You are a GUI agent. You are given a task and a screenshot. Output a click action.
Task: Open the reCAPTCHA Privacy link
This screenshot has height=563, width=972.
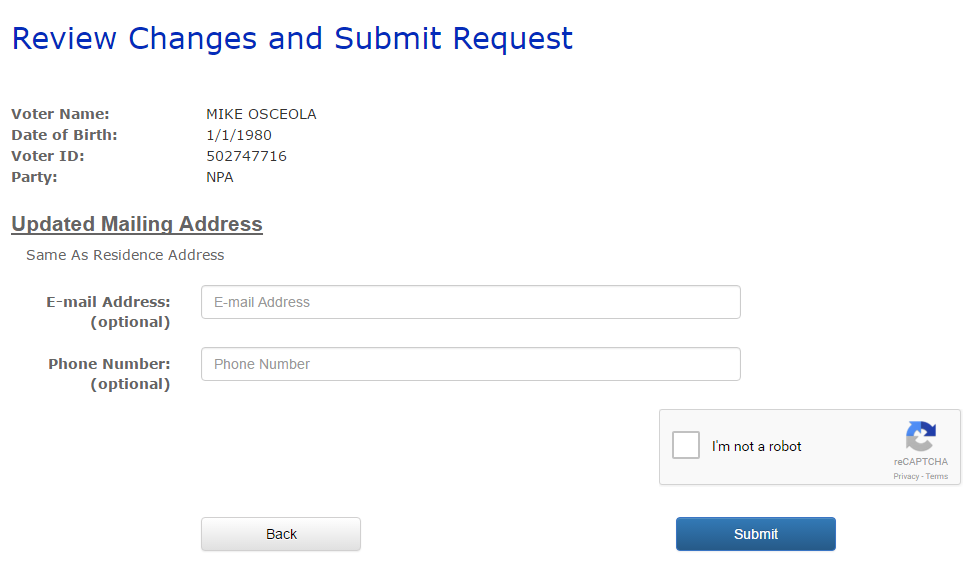(x=906, y=476)
